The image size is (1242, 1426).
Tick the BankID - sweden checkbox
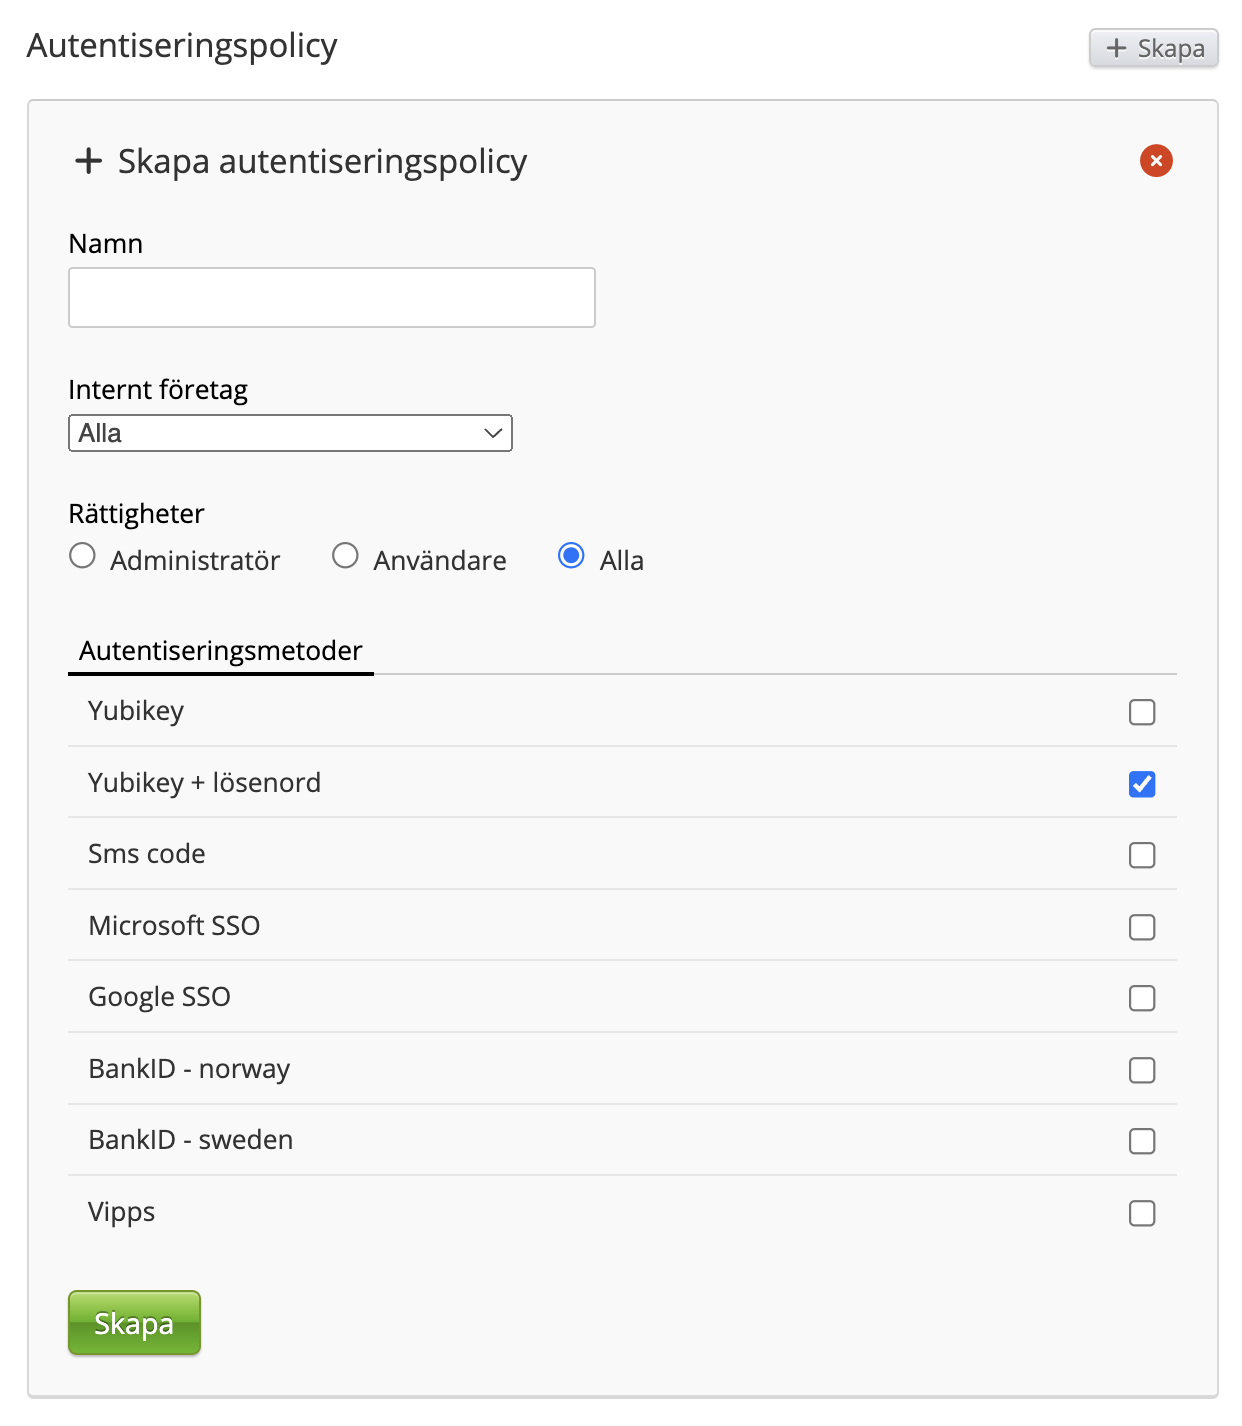[1141, 1141]
